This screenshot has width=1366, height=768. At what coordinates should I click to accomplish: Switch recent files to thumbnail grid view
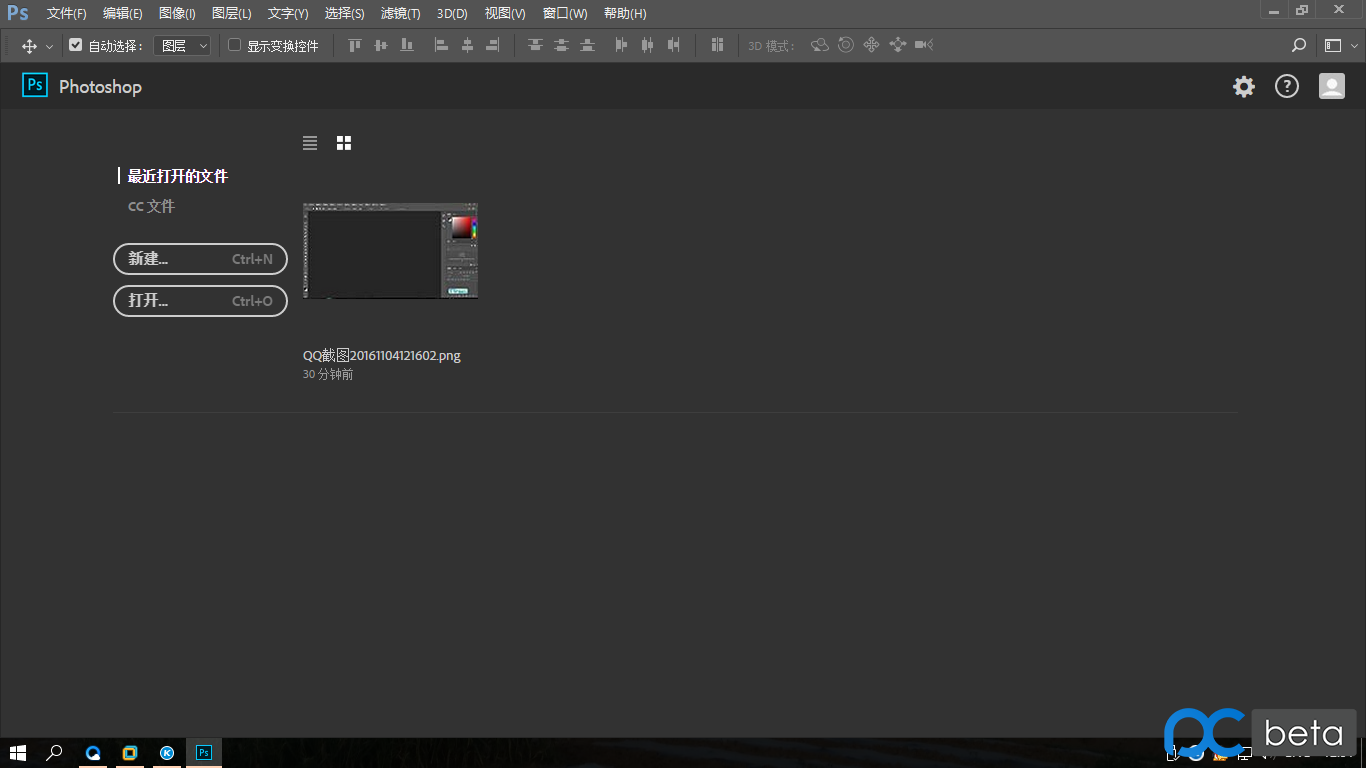344,143
